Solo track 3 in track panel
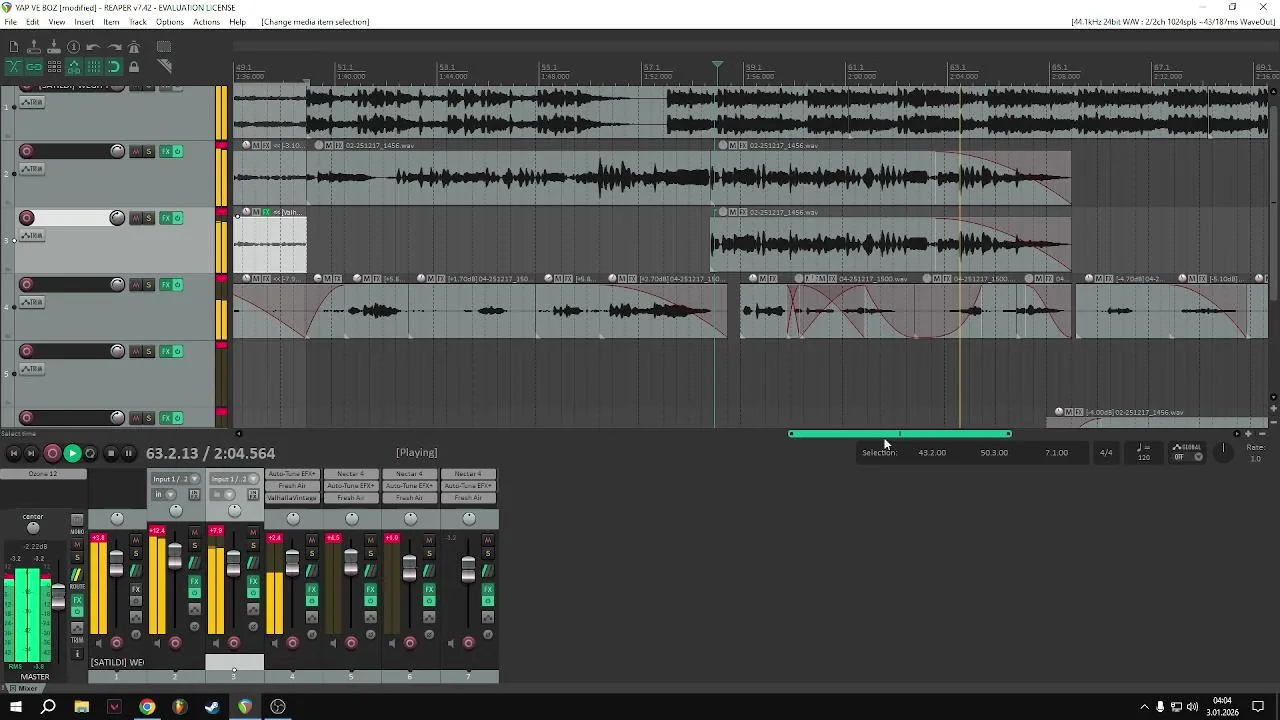This screenshot has height=720, width=1280. point(149,218)
